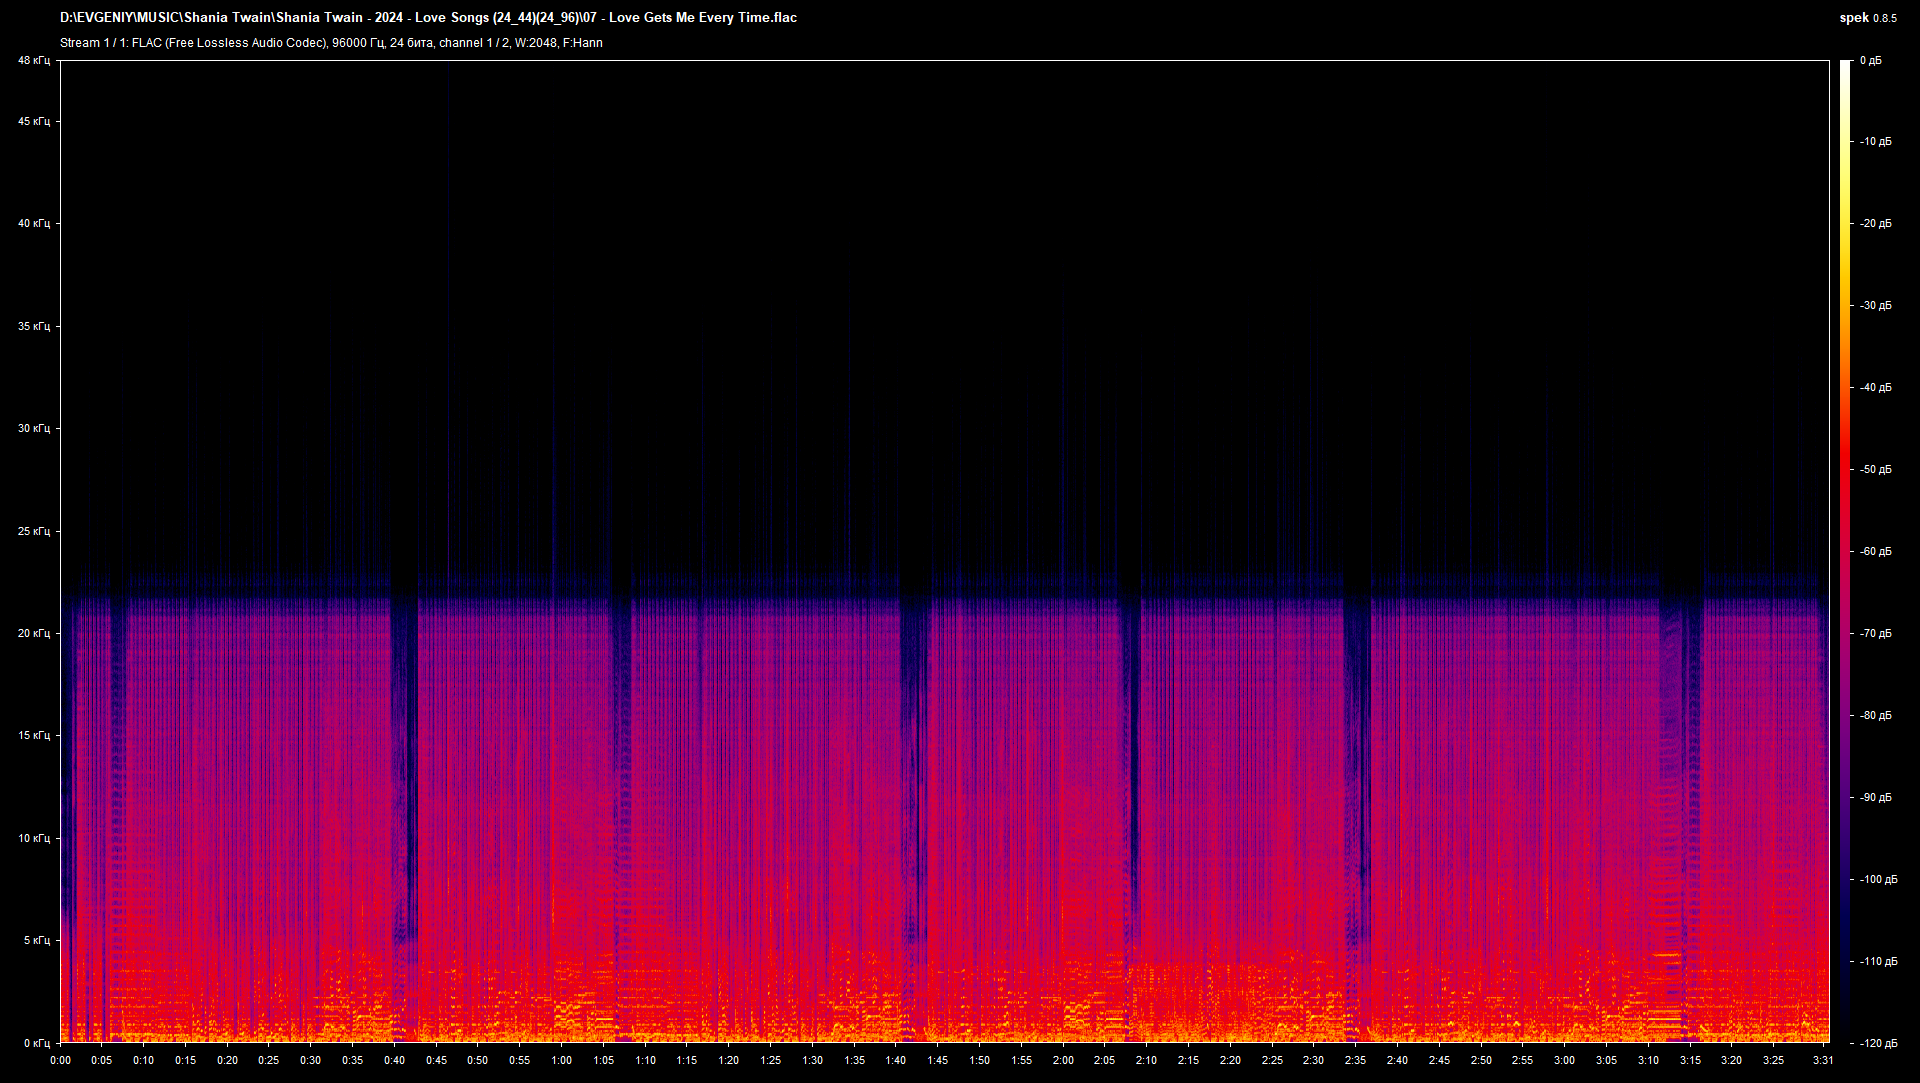1920x1083 pixels.
Task: Click the 5 кГц frequency axis label
Action: point(36,940)
